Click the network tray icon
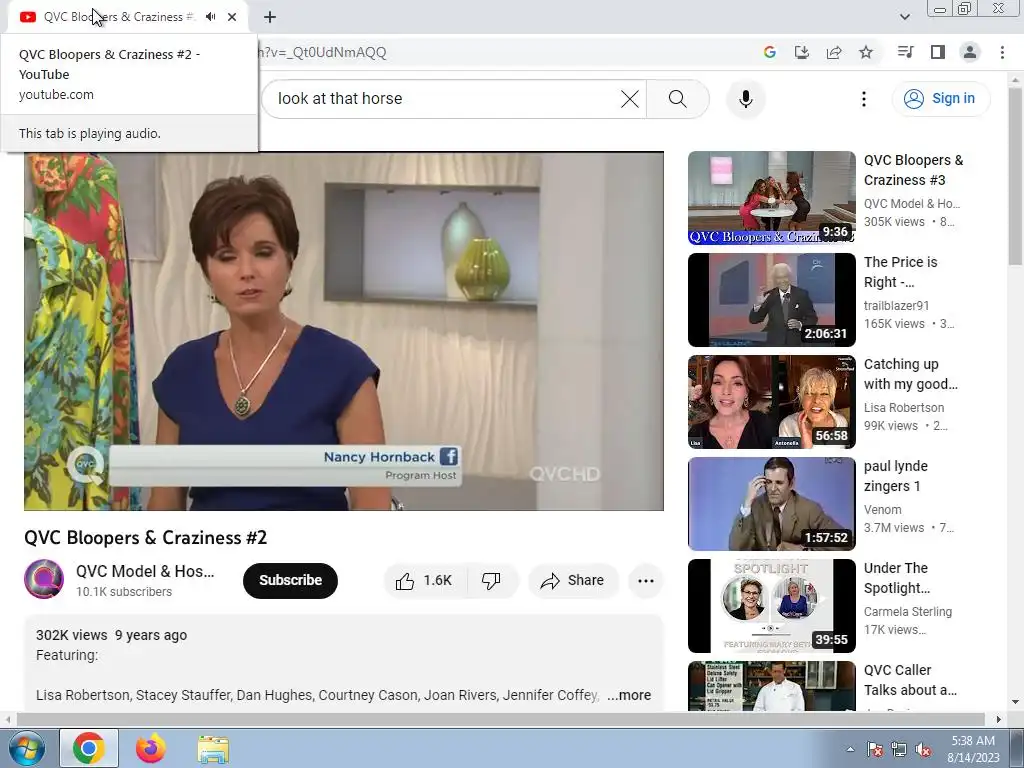Screen dimensions: 1024x768 [x=899, y=749]
